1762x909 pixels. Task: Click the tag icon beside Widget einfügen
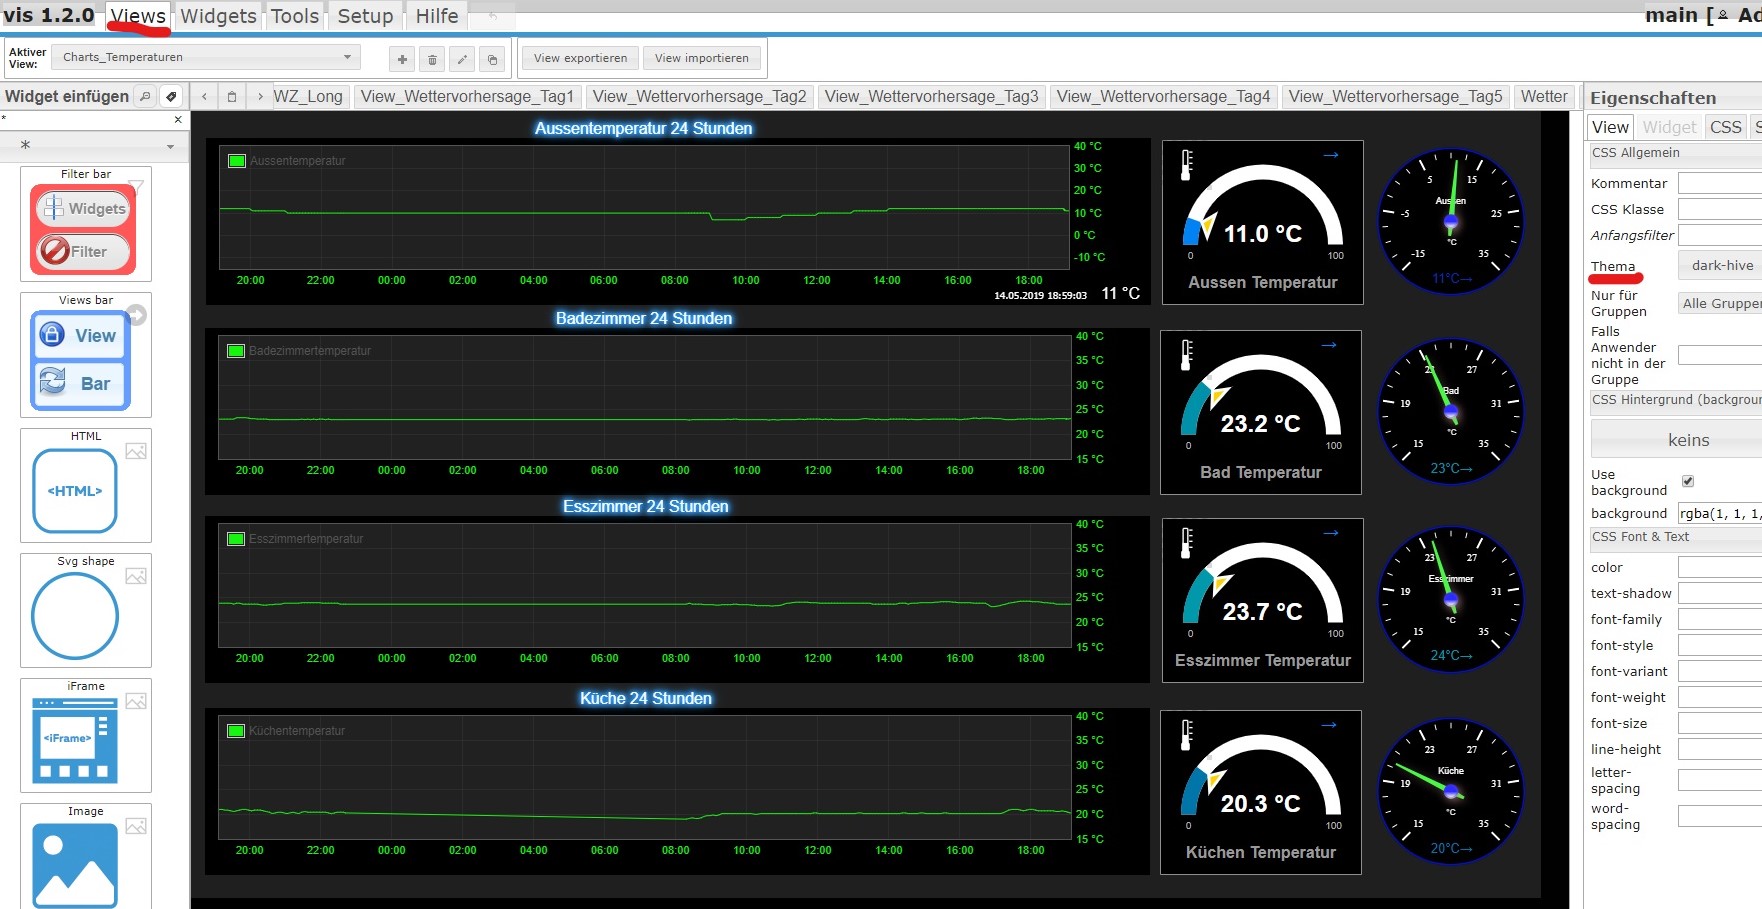tap(171, 97)
